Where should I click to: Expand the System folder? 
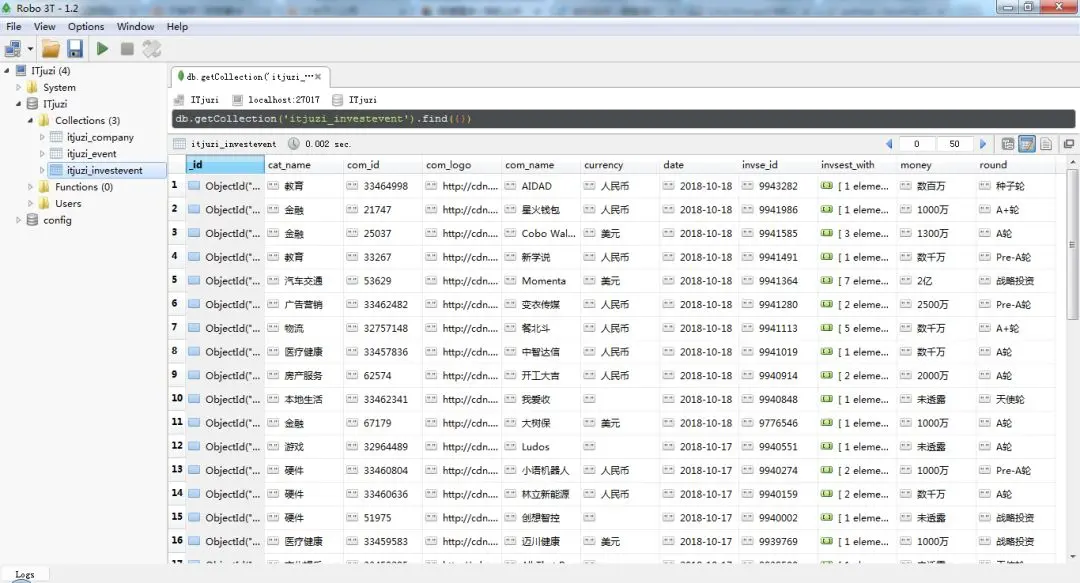pos(19,88)
